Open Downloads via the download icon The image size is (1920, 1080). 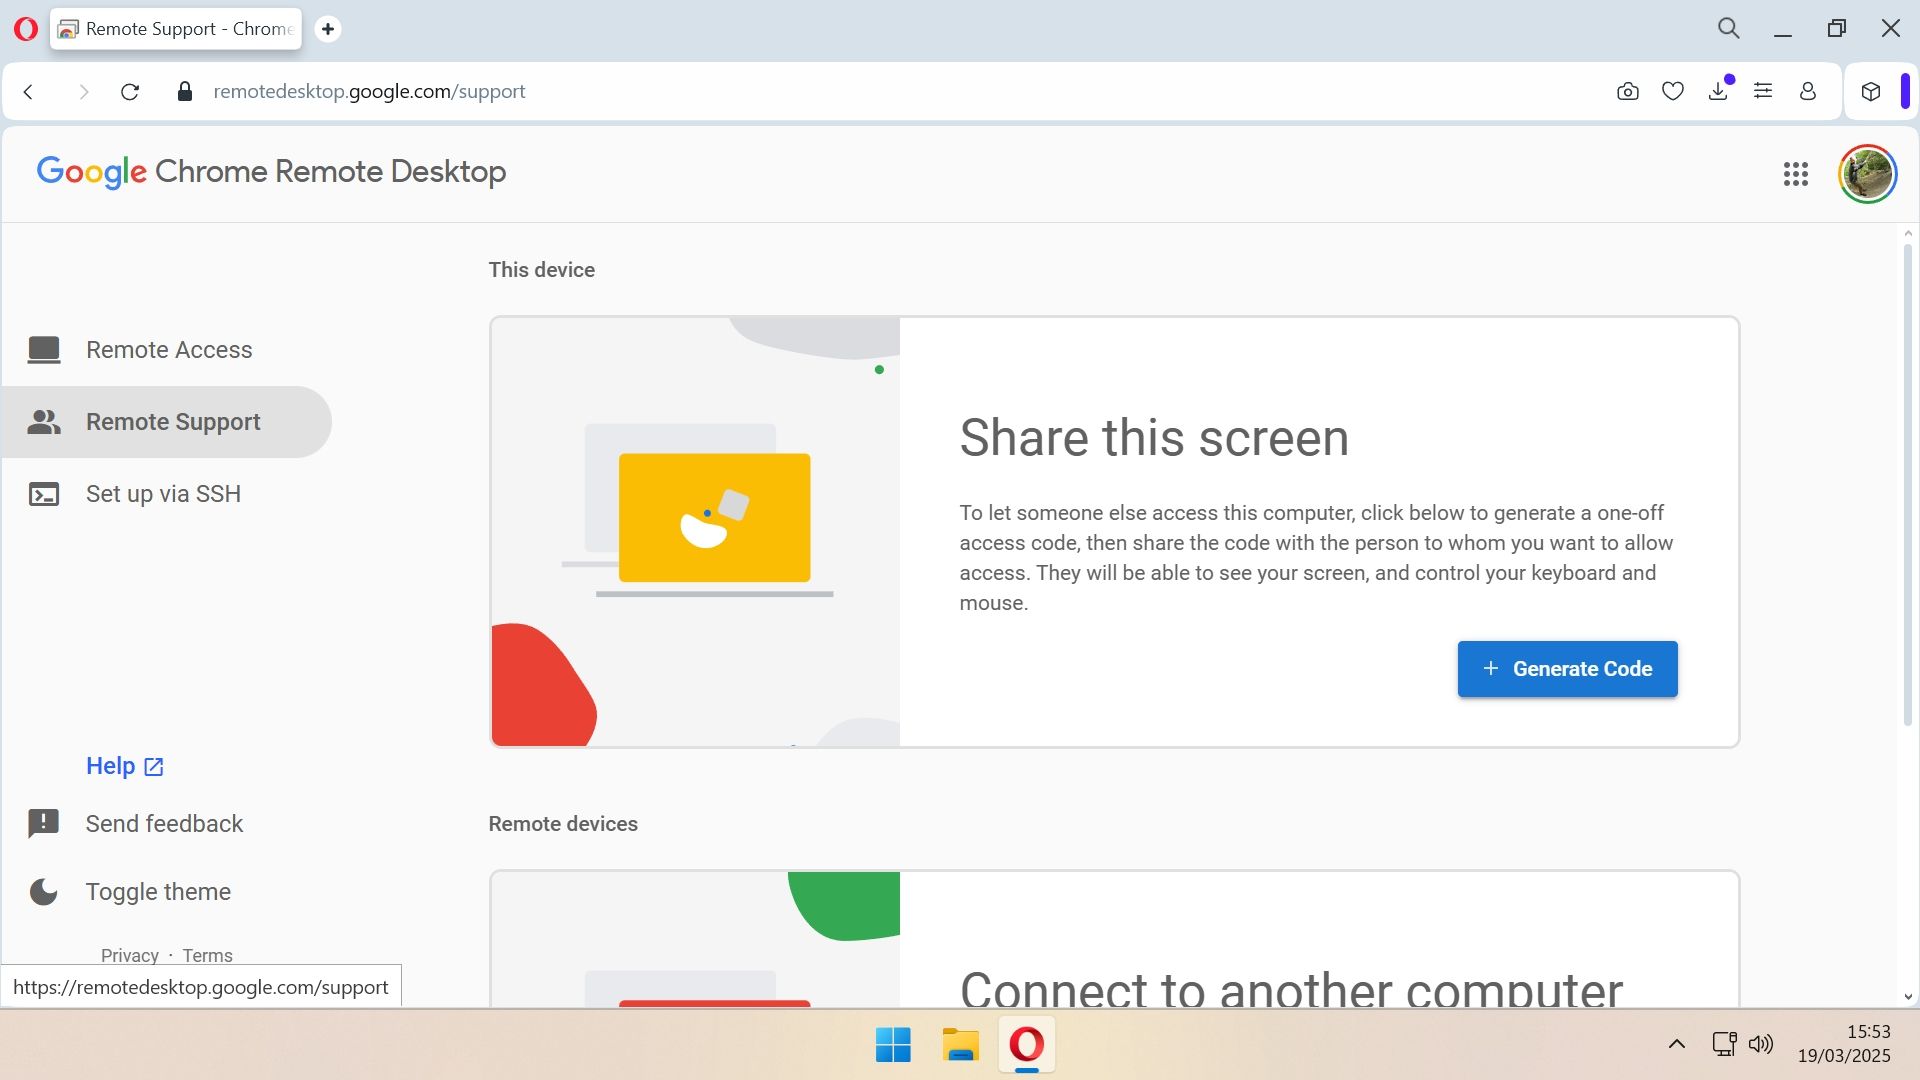pos(1719,91)
